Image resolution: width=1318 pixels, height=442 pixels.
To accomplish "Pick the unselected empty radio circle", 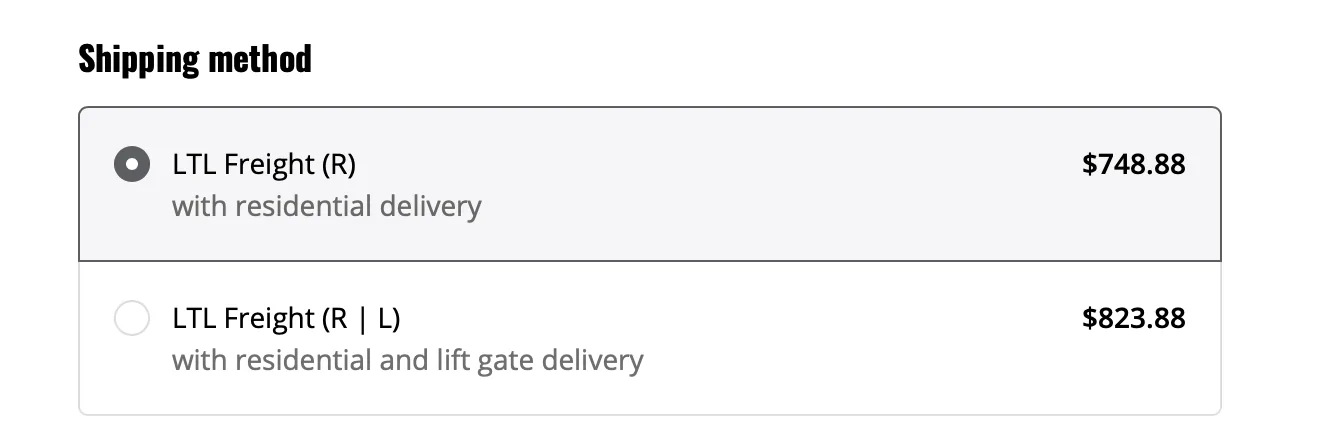I will pyautogui.click(x=132, y=319).
